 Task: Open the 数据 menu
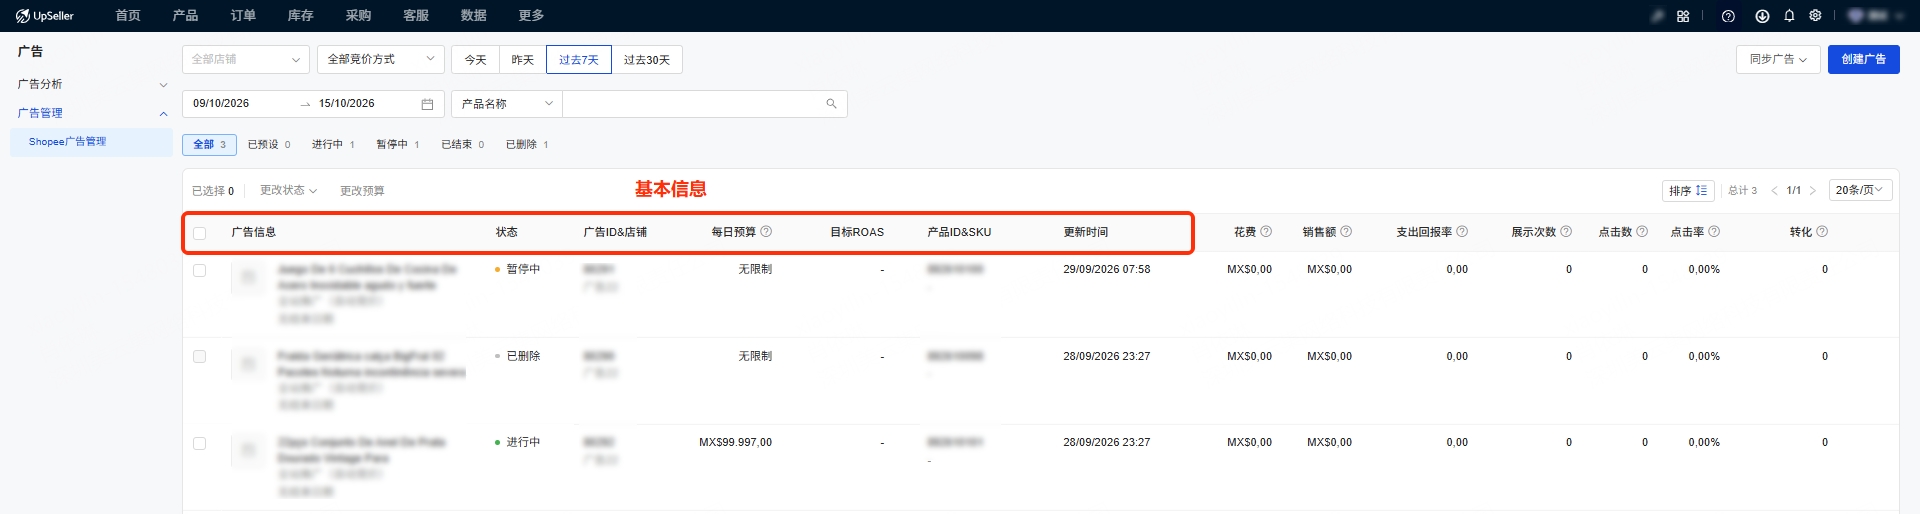pyautogui.click(x=473, y=16)
